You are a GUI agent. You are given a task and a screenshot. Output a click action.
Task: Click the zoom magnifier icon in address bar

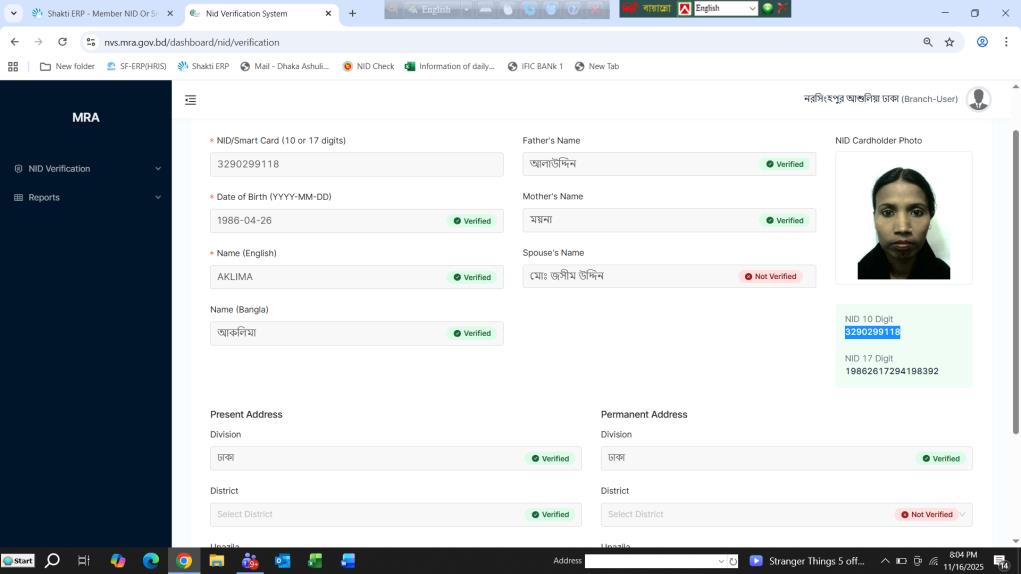coord(928,42)
